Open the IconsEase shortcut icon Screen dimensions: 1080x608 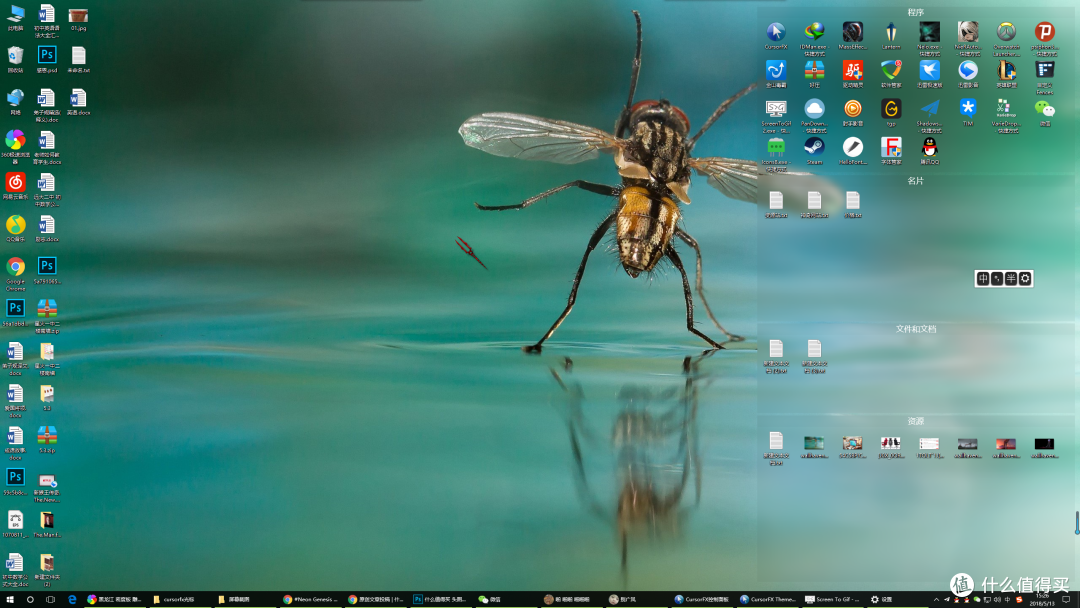pyautogui.click(x=776, y=147)
